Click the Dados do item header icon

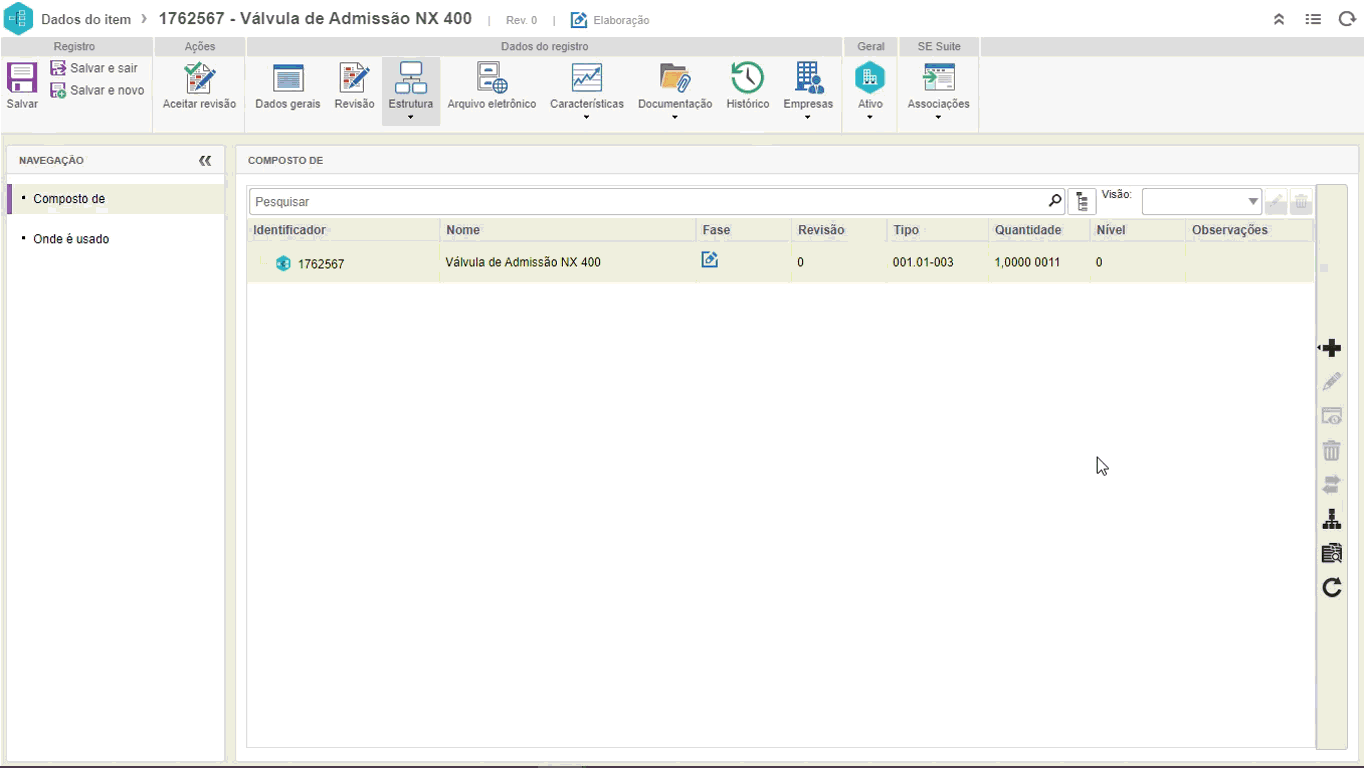pos(19,19)
